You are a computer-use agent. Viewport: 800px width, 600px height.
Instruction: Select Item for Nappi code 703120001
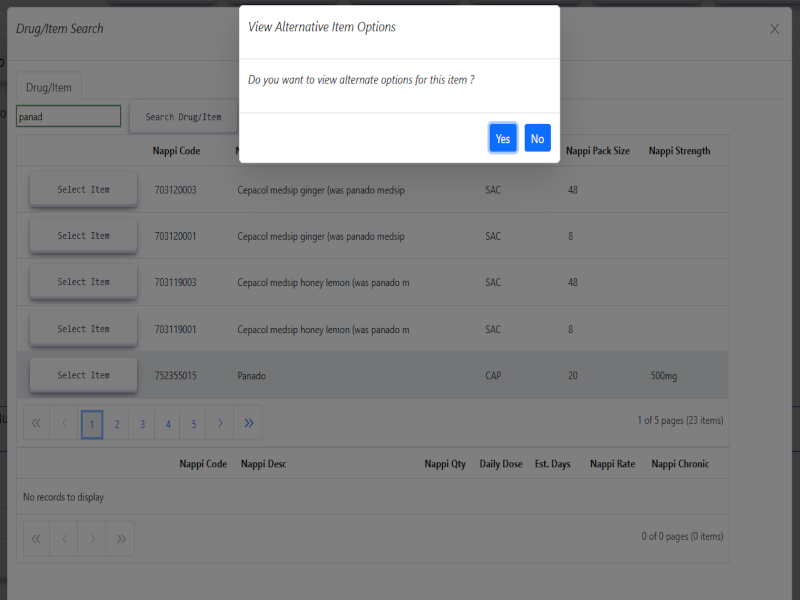pyautogui.click(x=83, y=236)
